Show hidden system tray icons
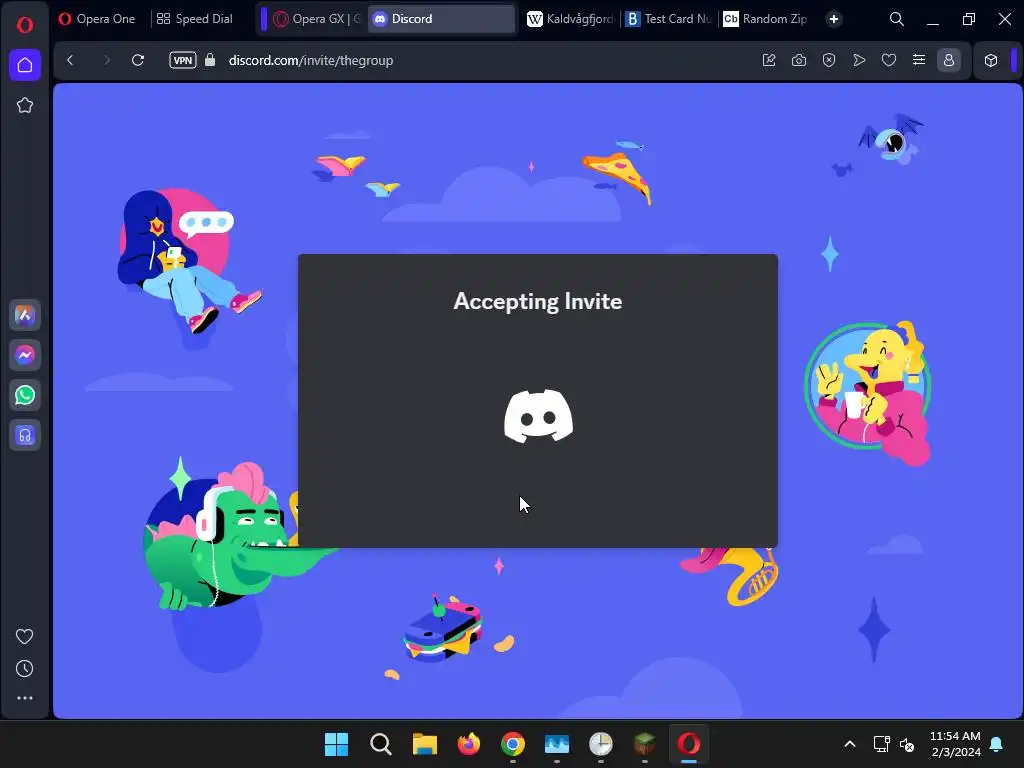 (850, 744)
